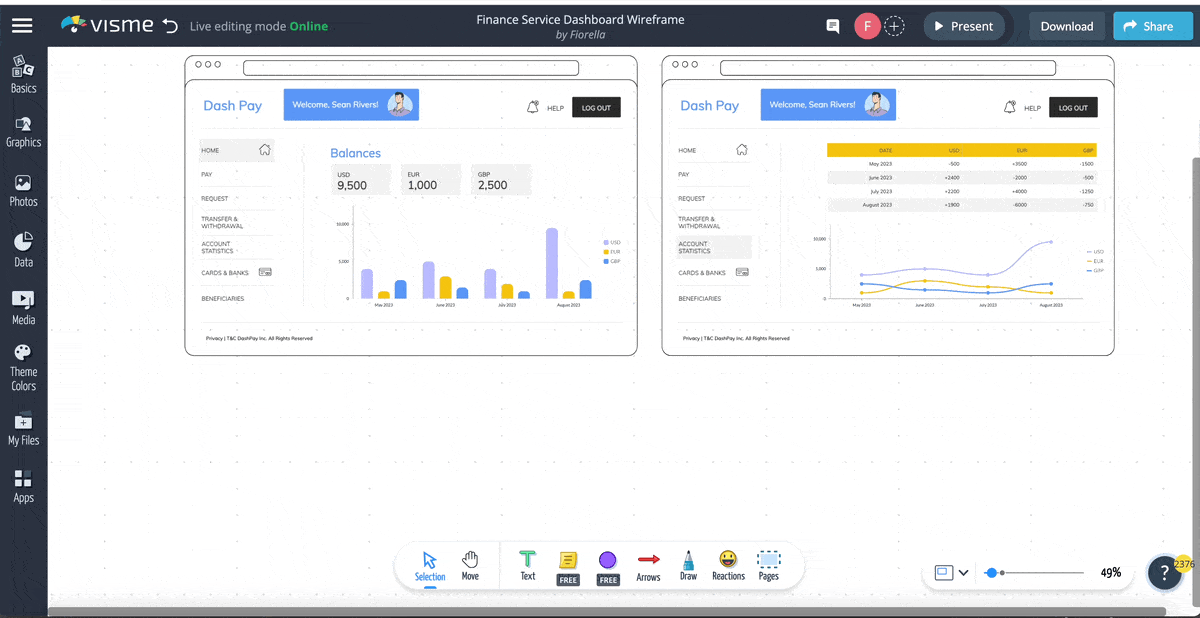Click the undo arrow icon
This screenshot has width=1200, height=618.
pos(170,26)
